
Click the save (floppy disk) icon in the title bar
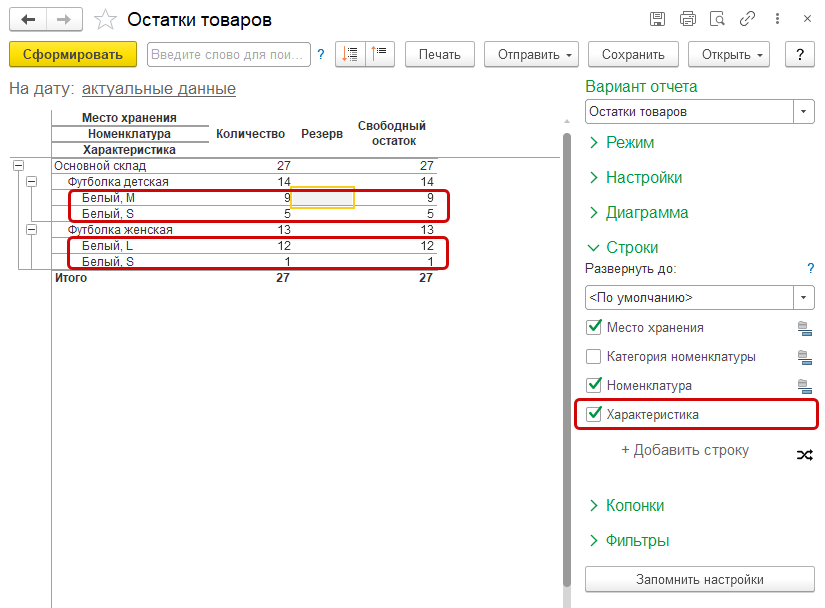coord(657,19)
